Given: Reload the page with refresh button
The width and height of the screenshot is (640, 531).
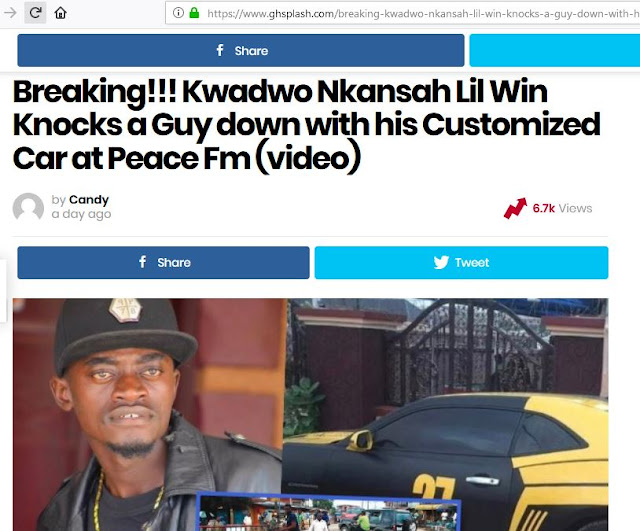Looking at the screenshot, I should 35,13.
